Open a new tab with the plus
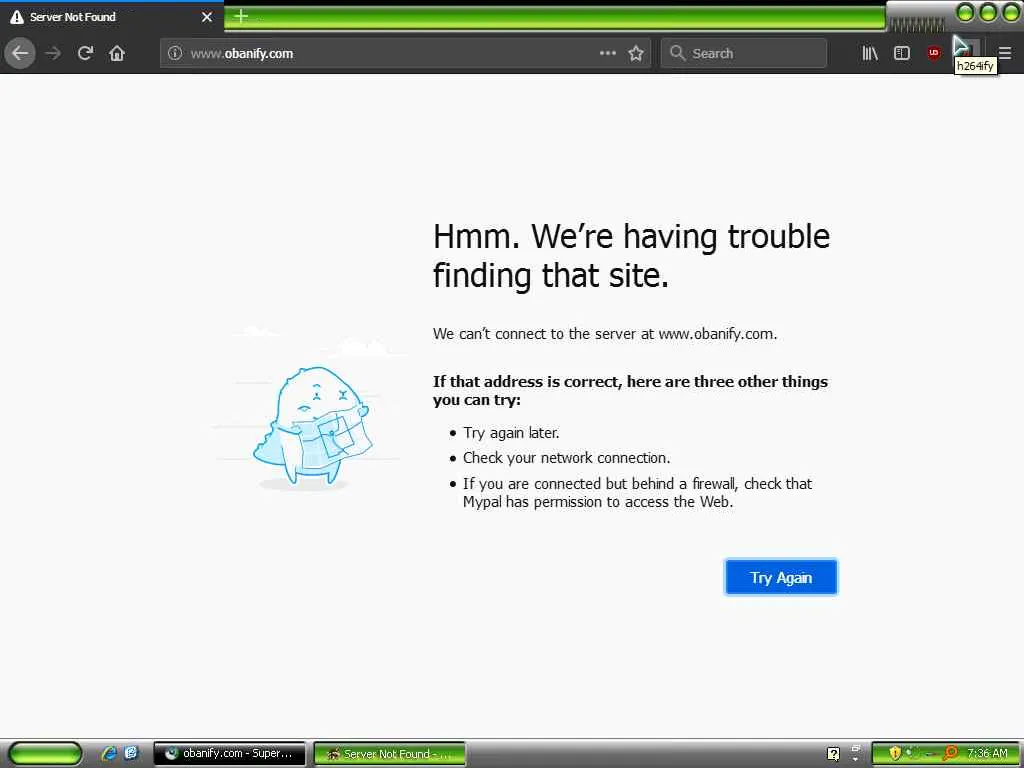Image resolution: width=1024 pixels, height=768 pixels. [241, 16]
